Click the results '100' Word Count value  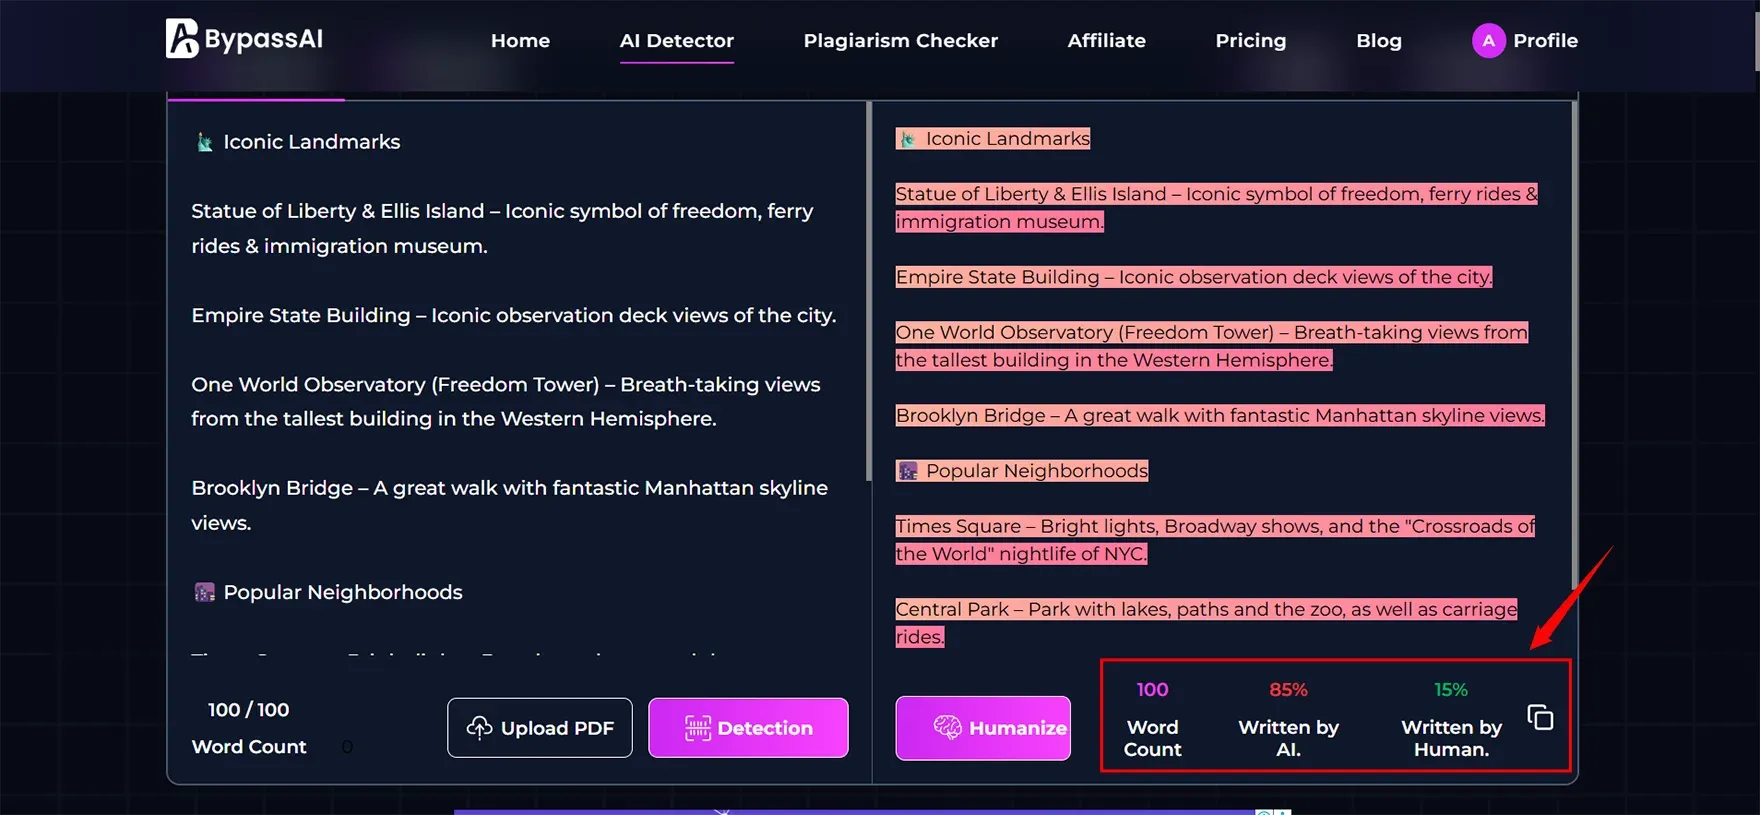1152,690
